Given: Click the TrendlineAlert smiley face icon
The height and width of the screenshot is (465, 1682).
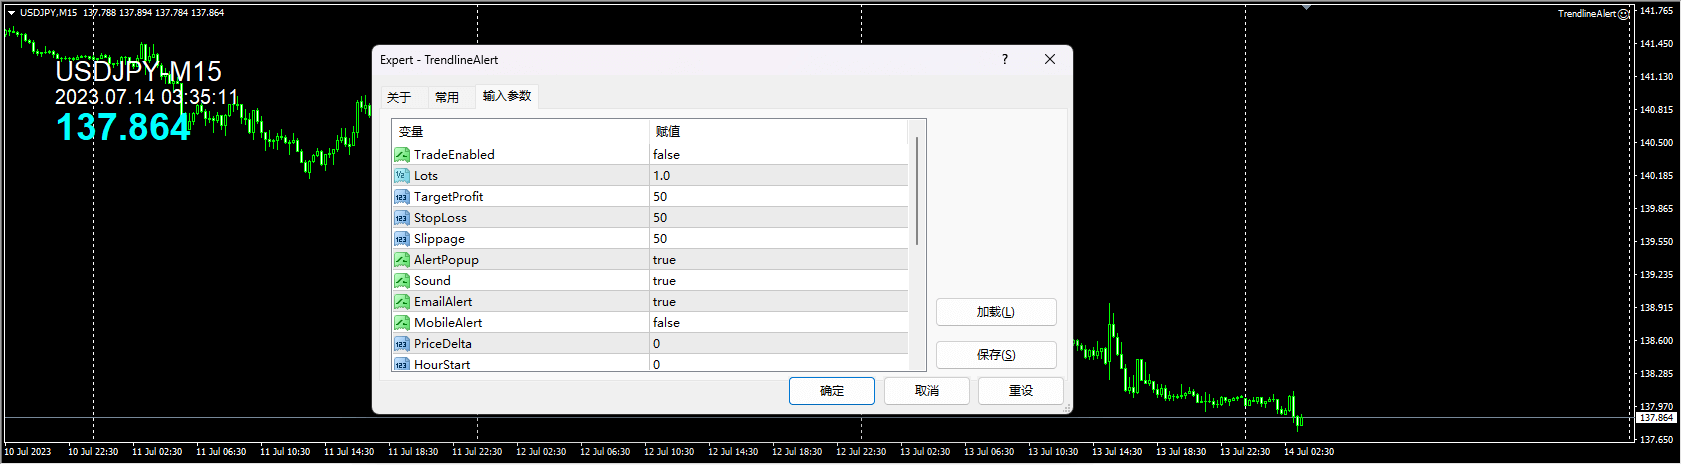Looking at the screenshot, I should [x=1624, y=14].
